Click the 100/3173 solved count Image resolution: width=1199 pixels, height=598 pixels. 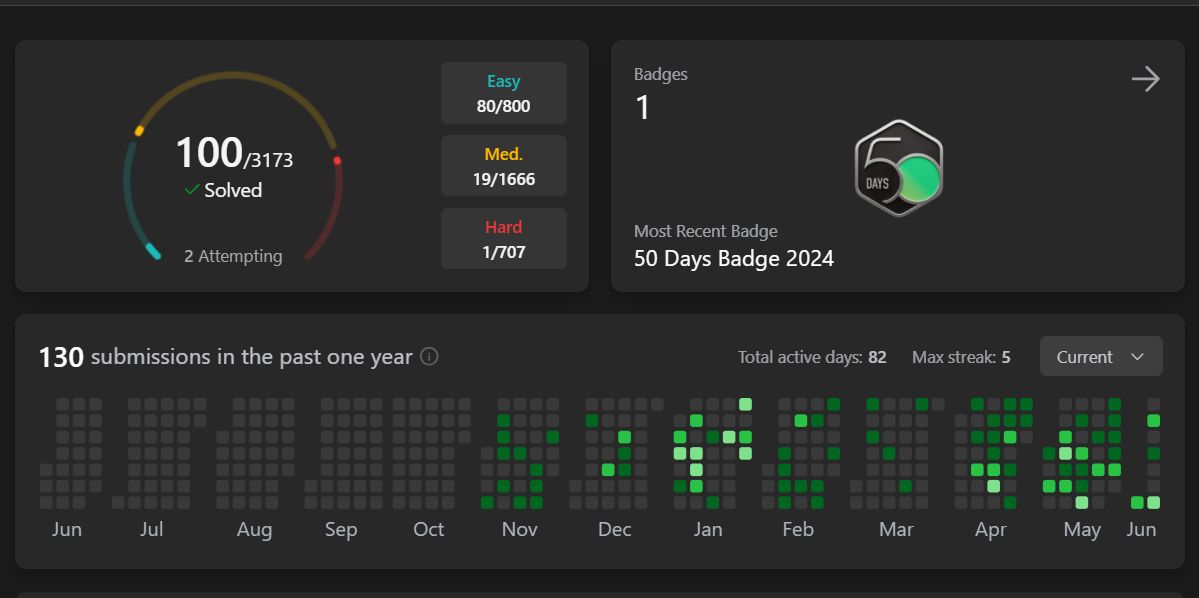[233, 154]
